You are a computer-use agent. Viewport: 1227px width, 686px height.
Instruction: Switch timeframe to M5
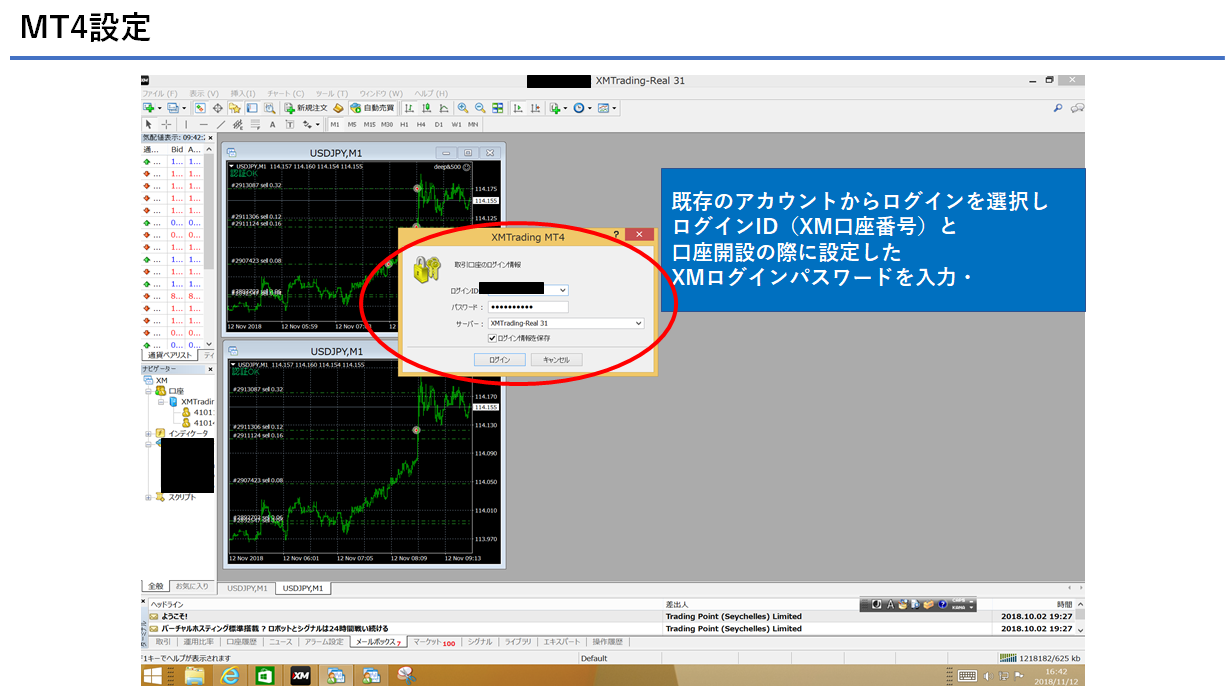(352, 125)
